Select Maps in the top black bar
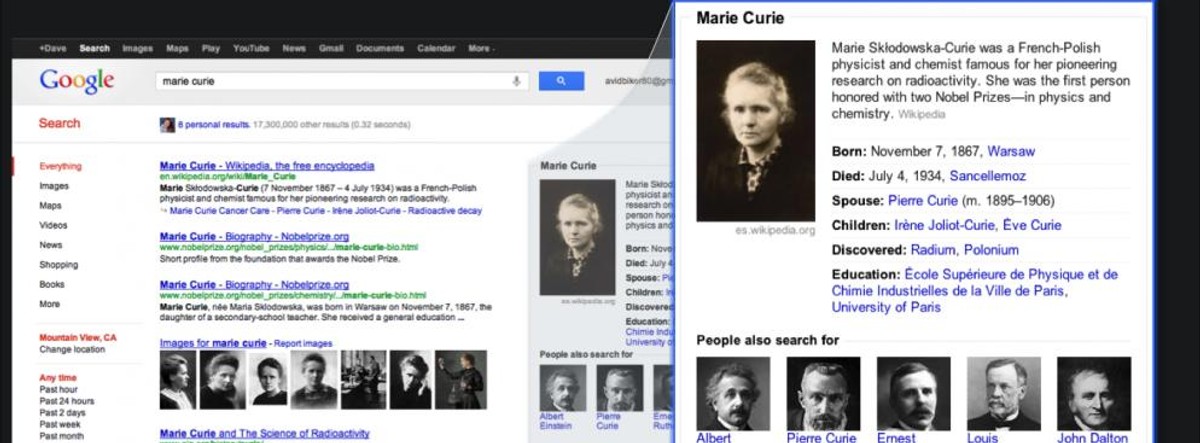This screenshot has height=443, width=1200. pyautogui.click(x=177, y=48)
